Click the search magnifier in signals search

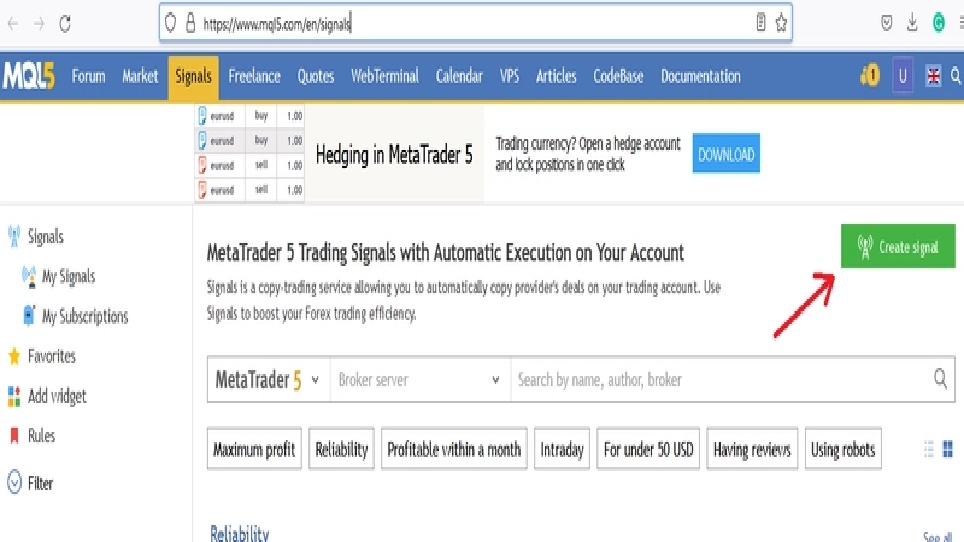(x=940, y=379)
